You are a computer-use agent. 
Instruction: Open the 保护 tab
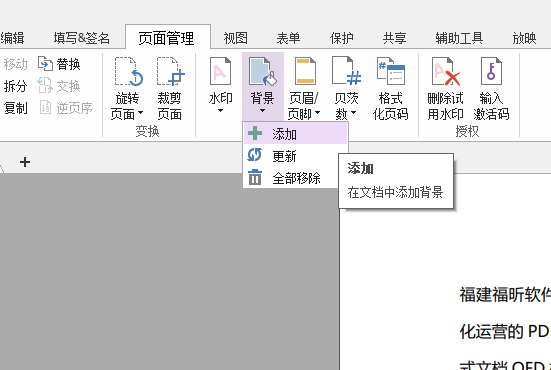click(x=341, y=38)
